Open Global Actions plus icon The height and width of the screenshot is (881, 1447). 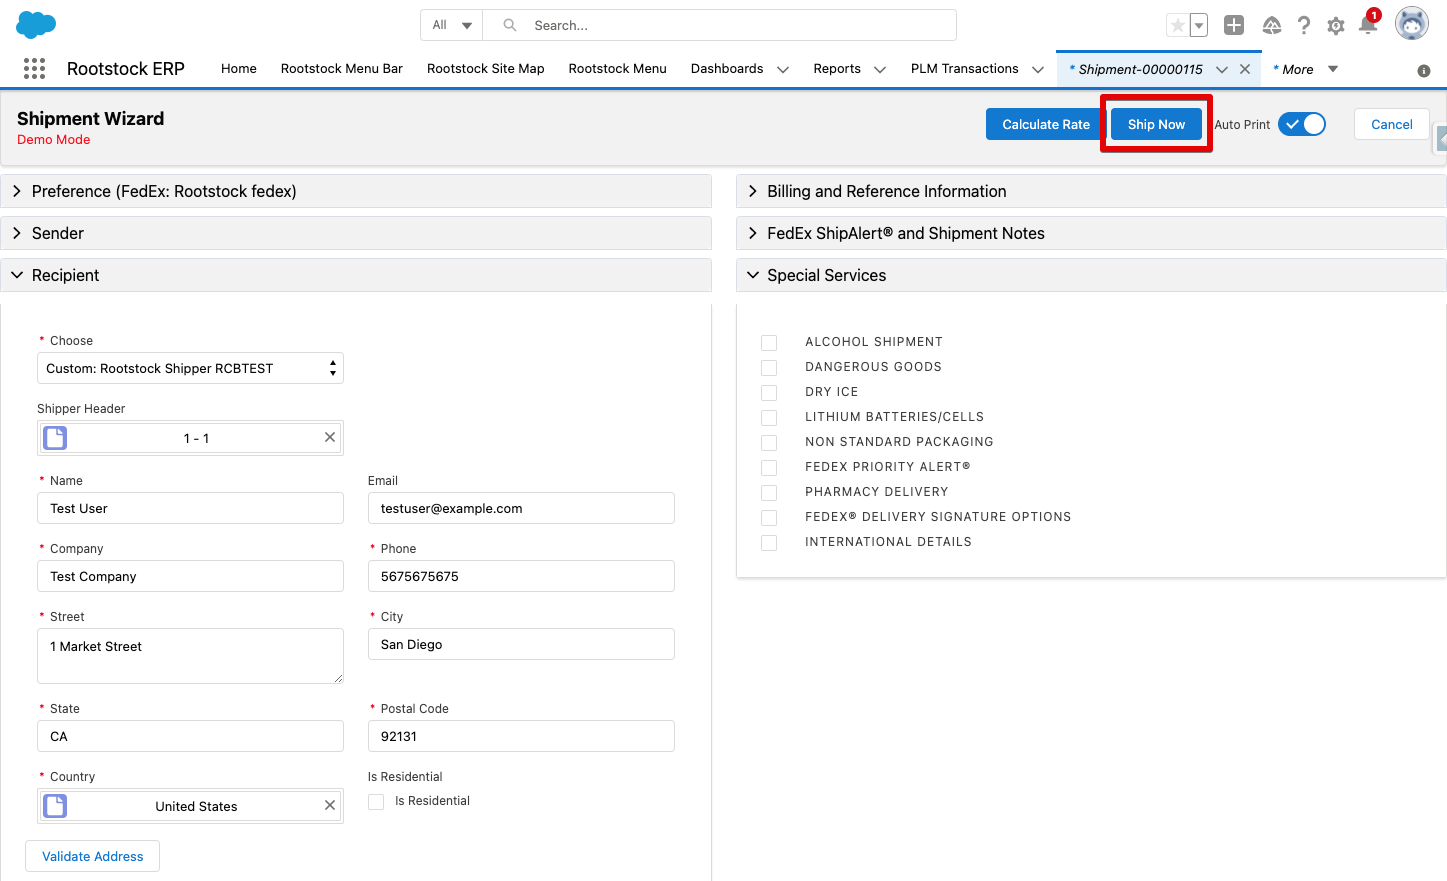pos(1234,25)
